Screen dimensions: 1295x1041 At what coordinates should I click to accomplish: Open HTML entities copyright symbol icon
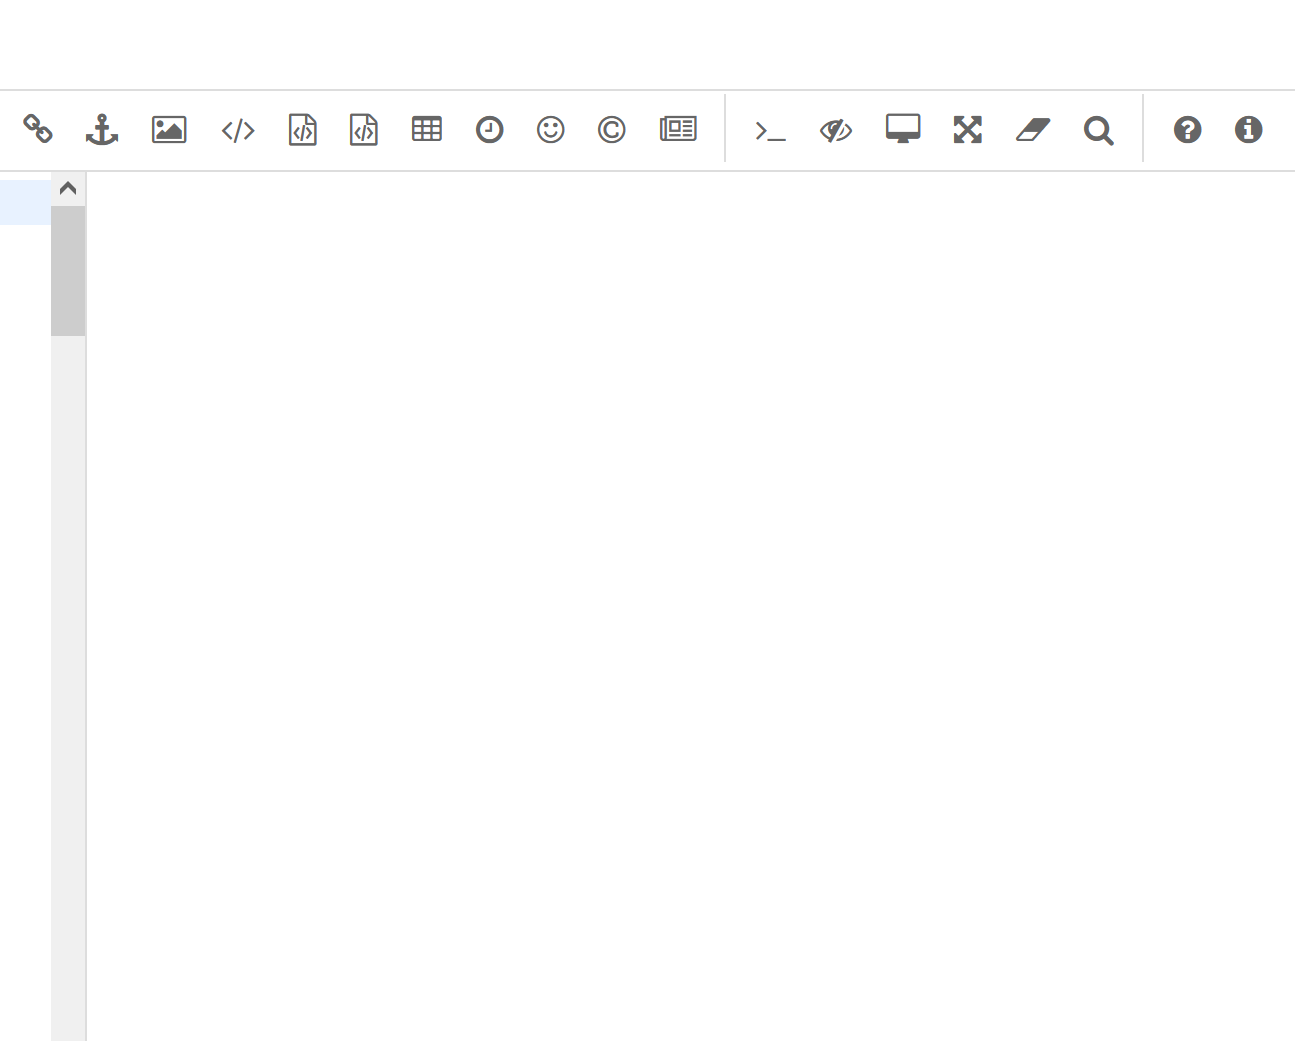pyautogui.click(x=611, y=129)
